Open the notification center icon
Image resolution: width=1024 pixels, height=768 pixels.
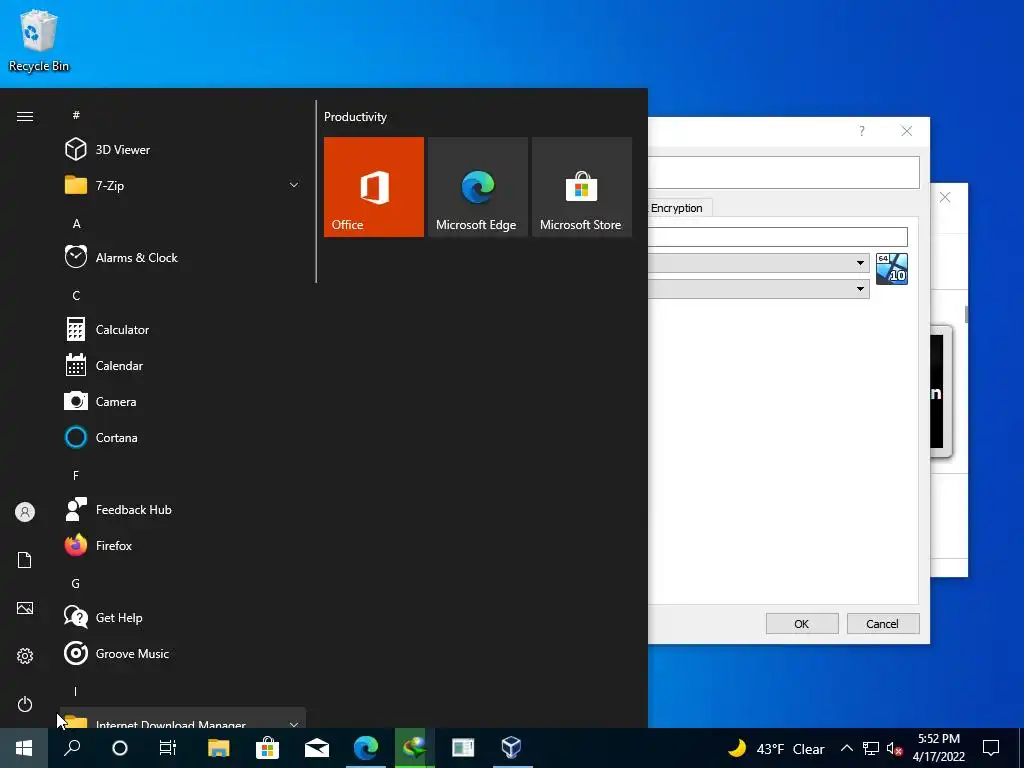tap(991, 748)
